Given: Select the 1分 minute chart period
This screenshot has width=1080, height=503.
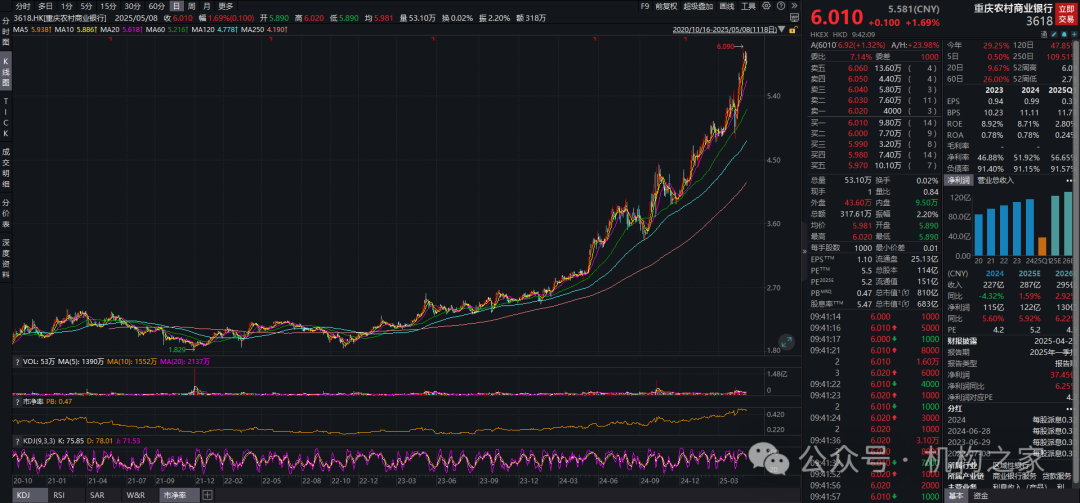Looking at the screenshot, I should click(x=66, y=6).
